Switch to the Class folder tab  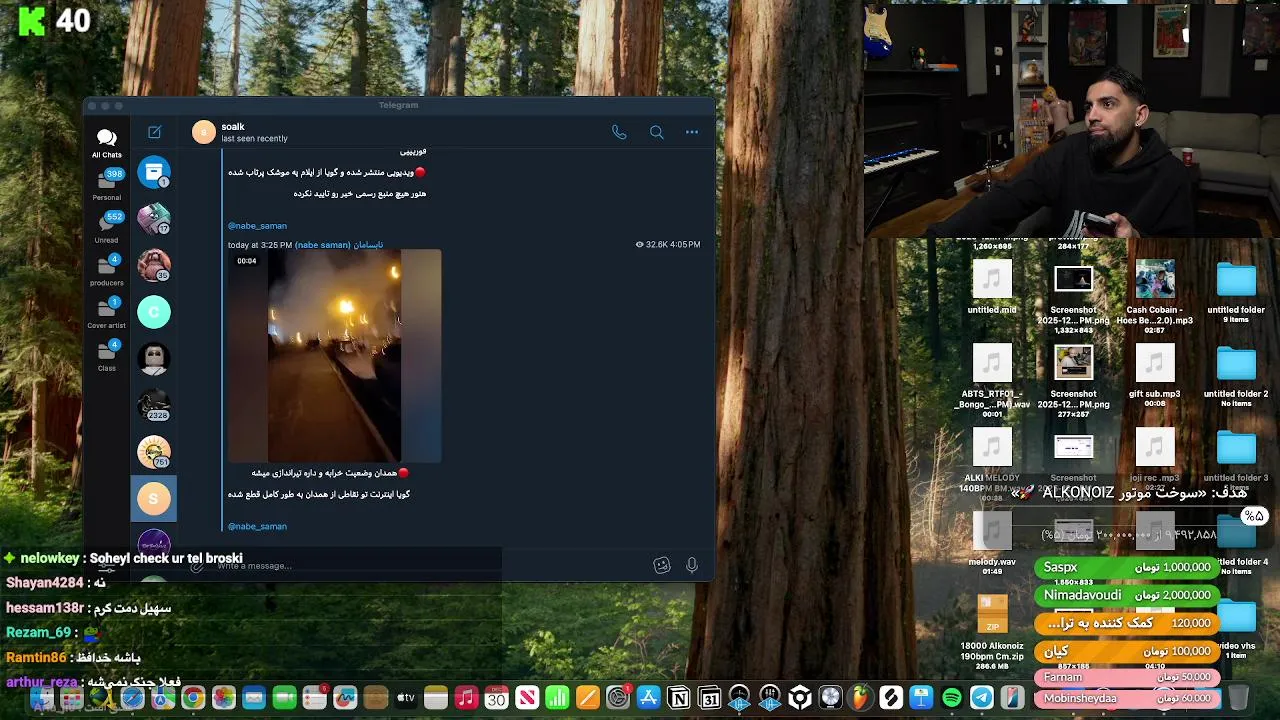pos(107,356)
